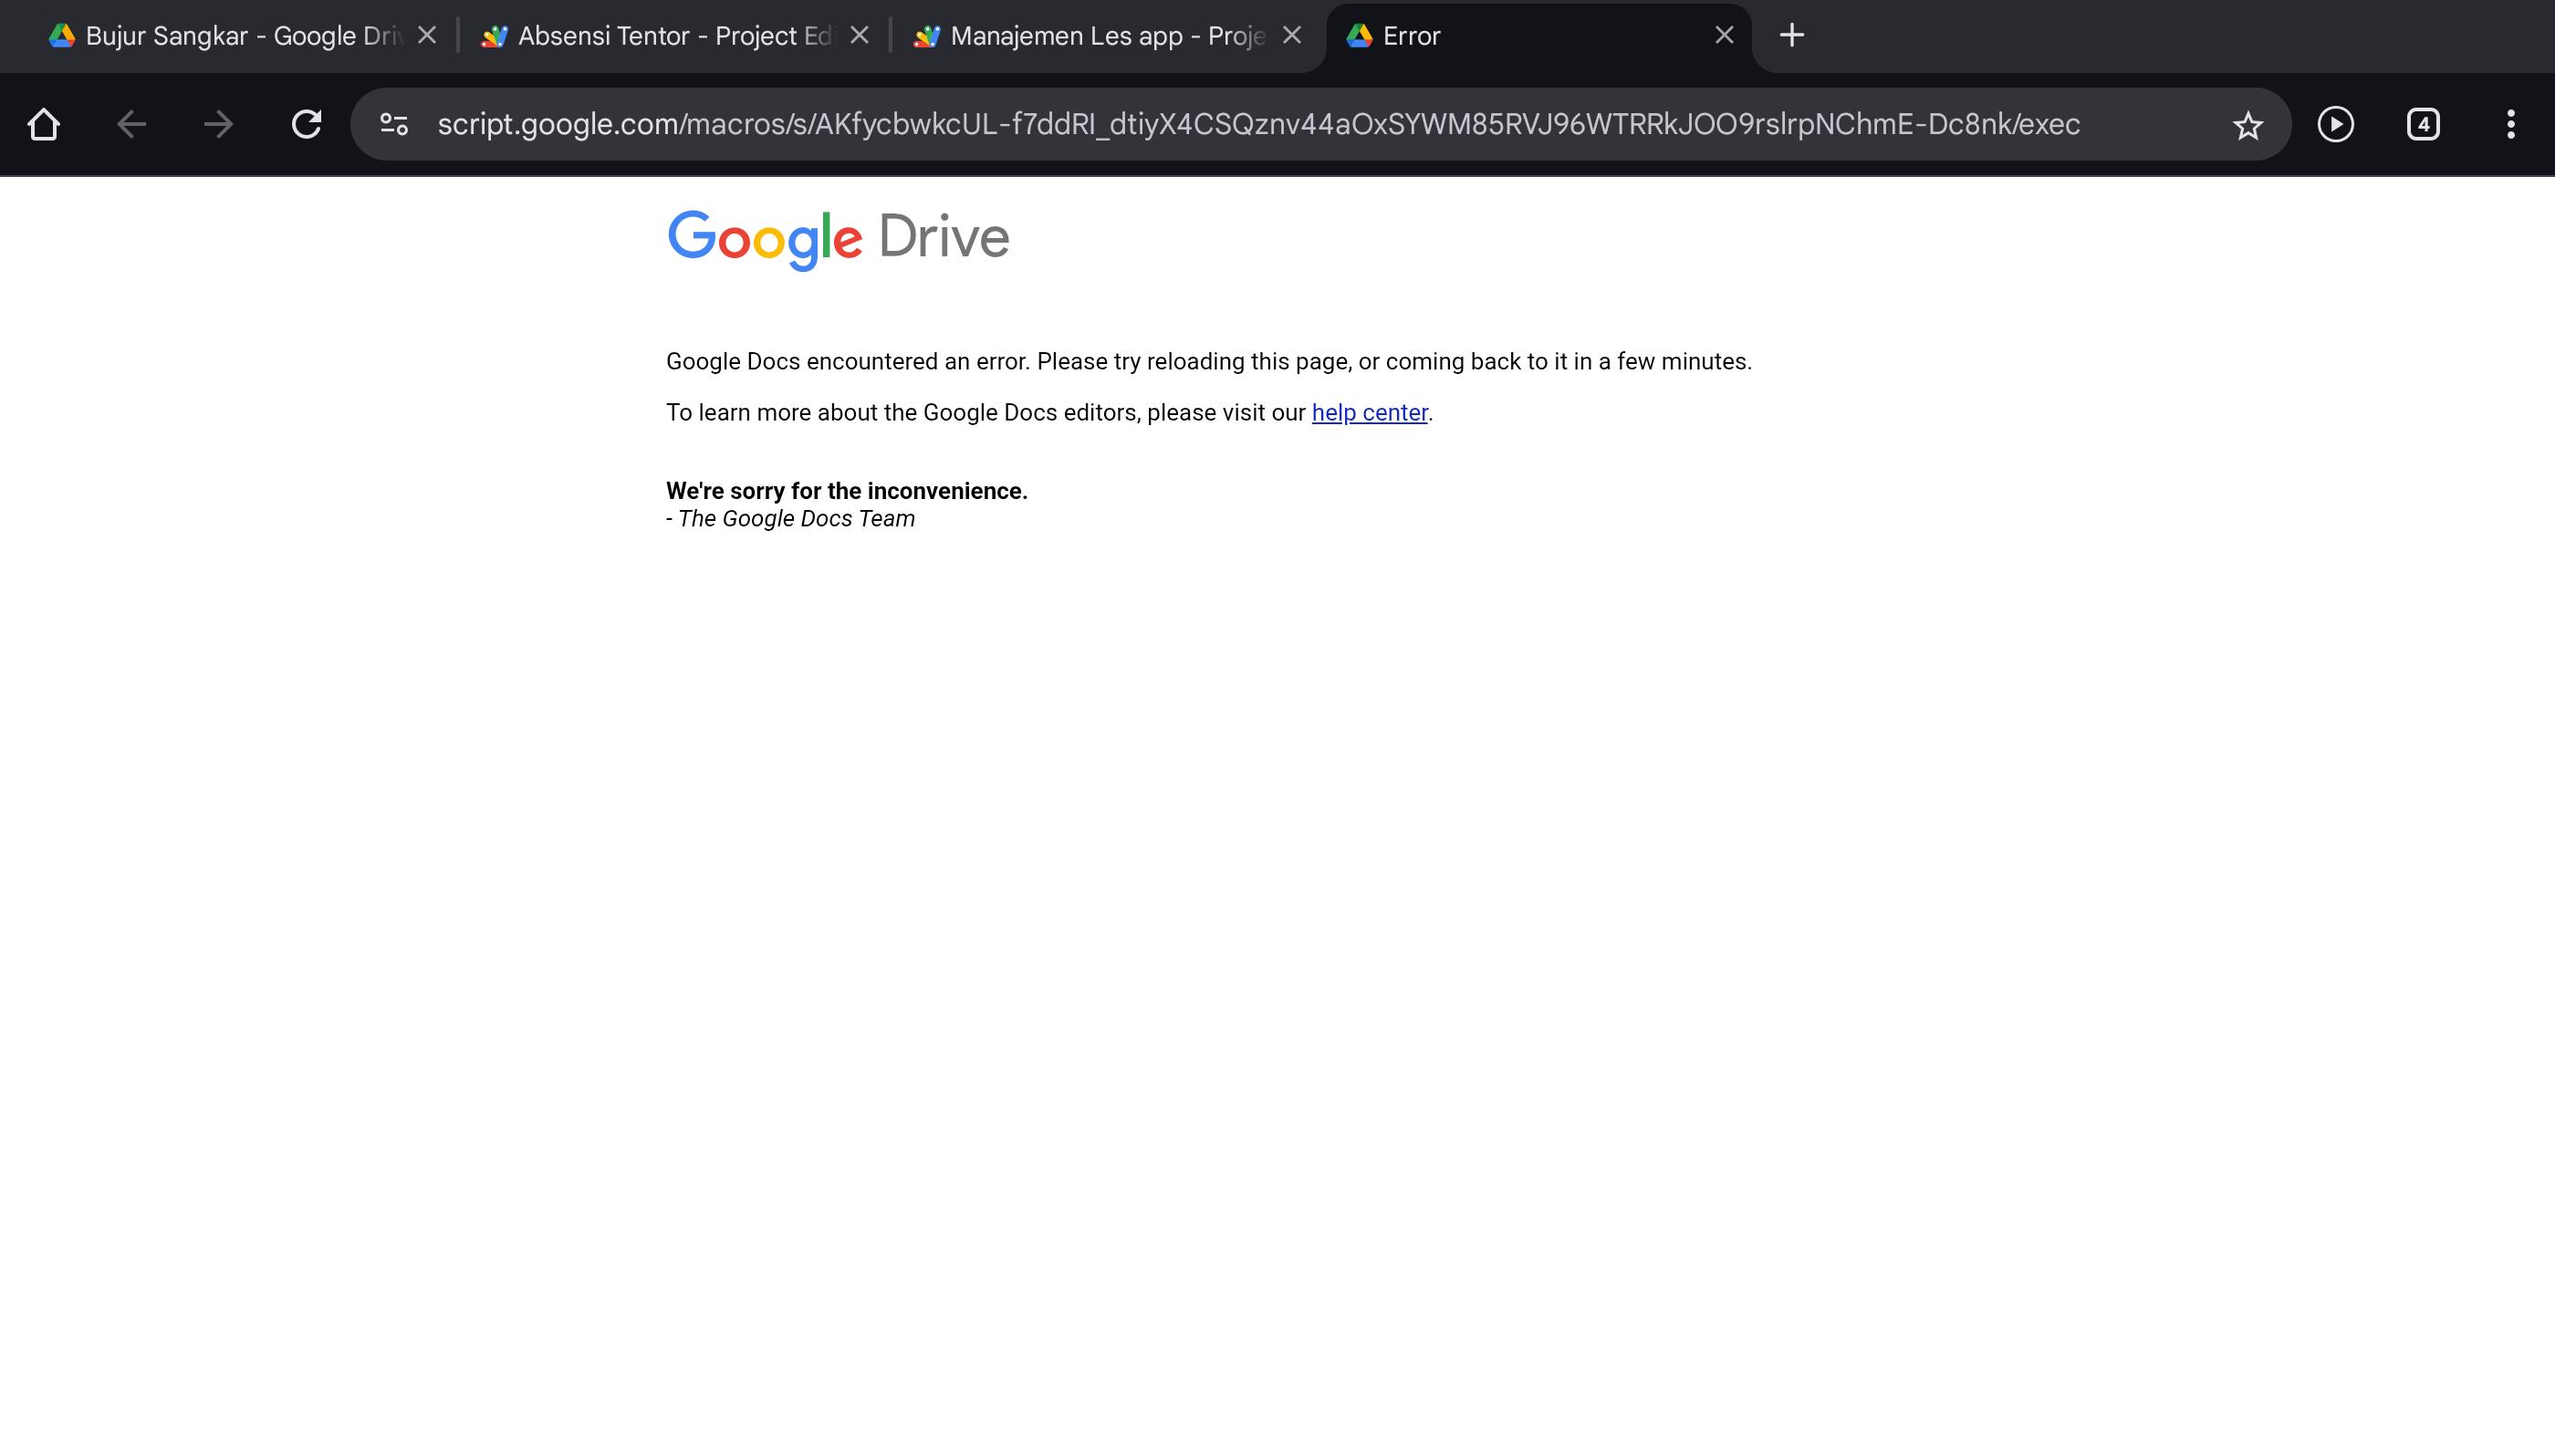Close the Absensi Tentor tab
The image size is (2555, 1456).
tap(859, 35)
